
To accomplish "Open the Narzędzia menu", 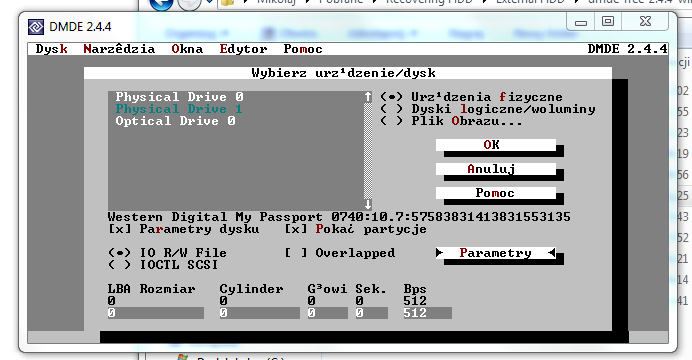I will pos(119,49).
